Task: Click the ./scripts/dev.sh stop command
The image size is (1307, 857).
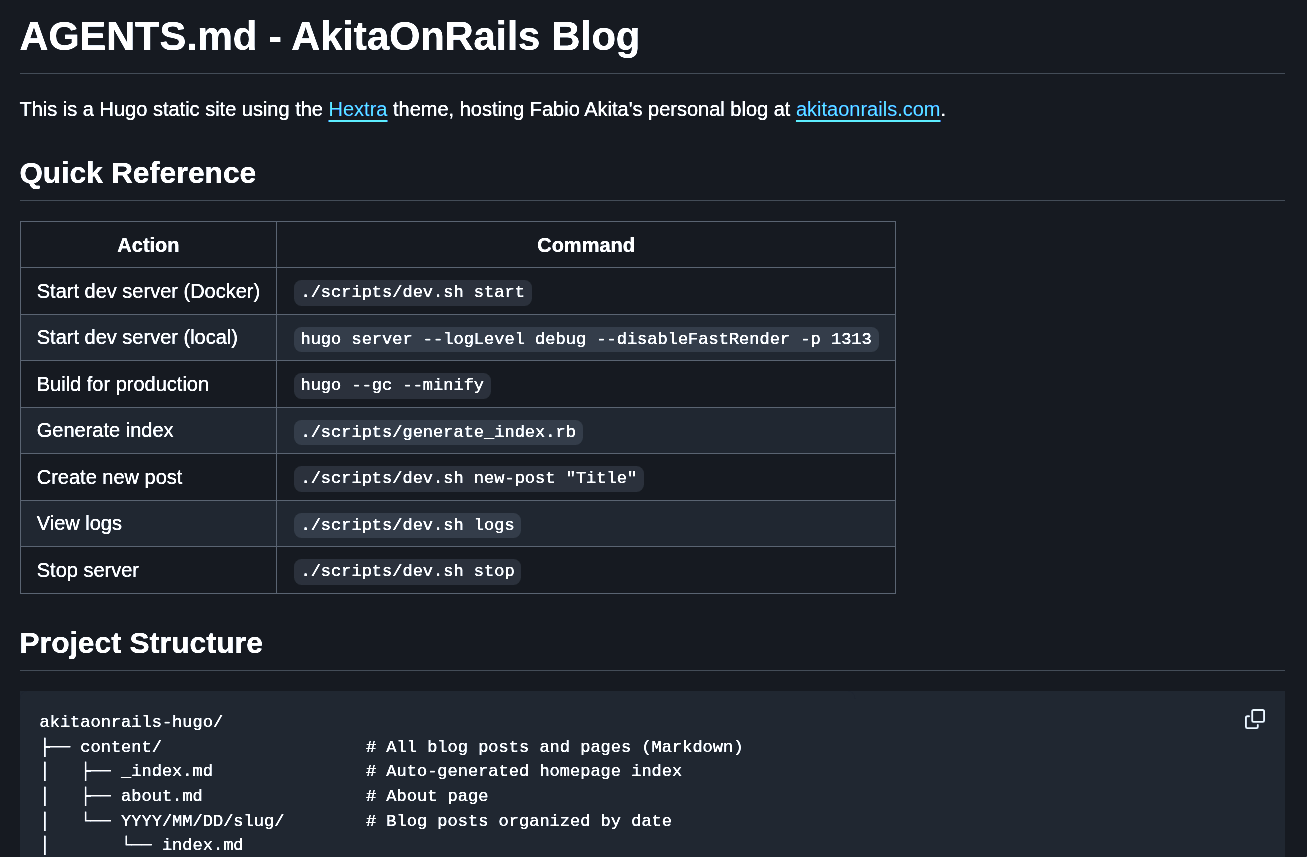Action: (407, 571)
